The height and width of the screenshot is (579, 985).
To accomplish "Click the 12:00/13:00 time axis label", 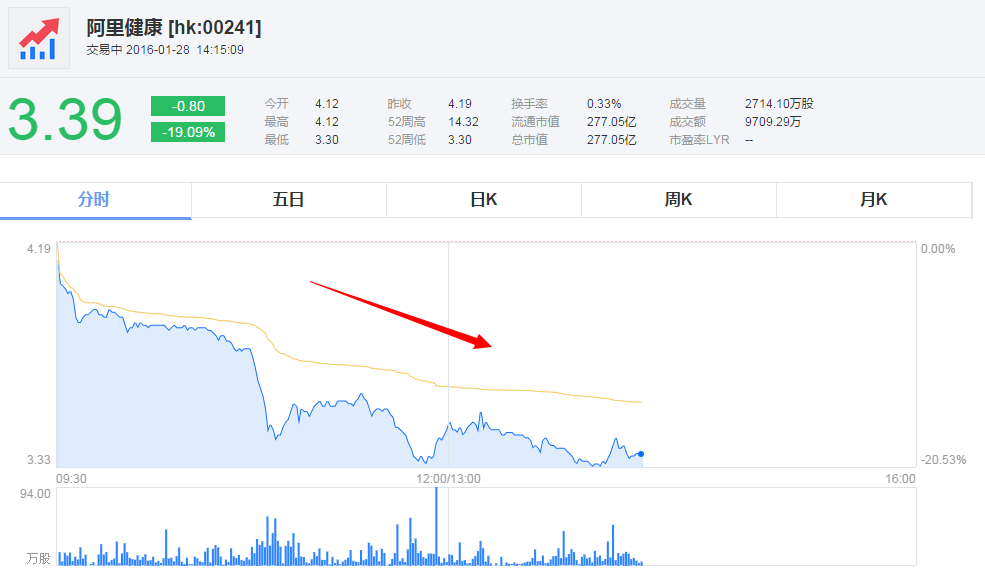I will tap(449, 479).
